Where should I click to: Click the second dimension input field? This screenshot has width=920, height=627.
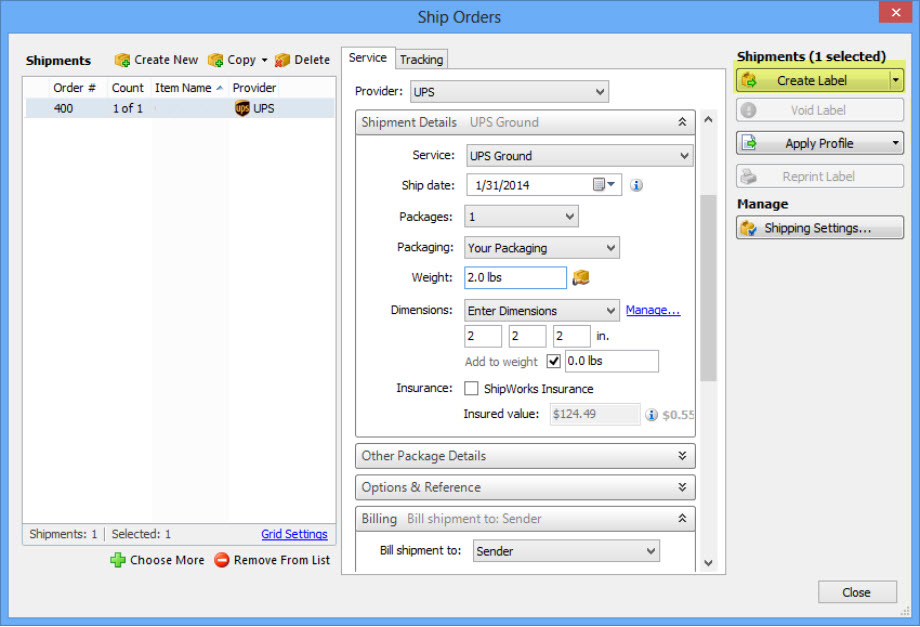(527, 336)
